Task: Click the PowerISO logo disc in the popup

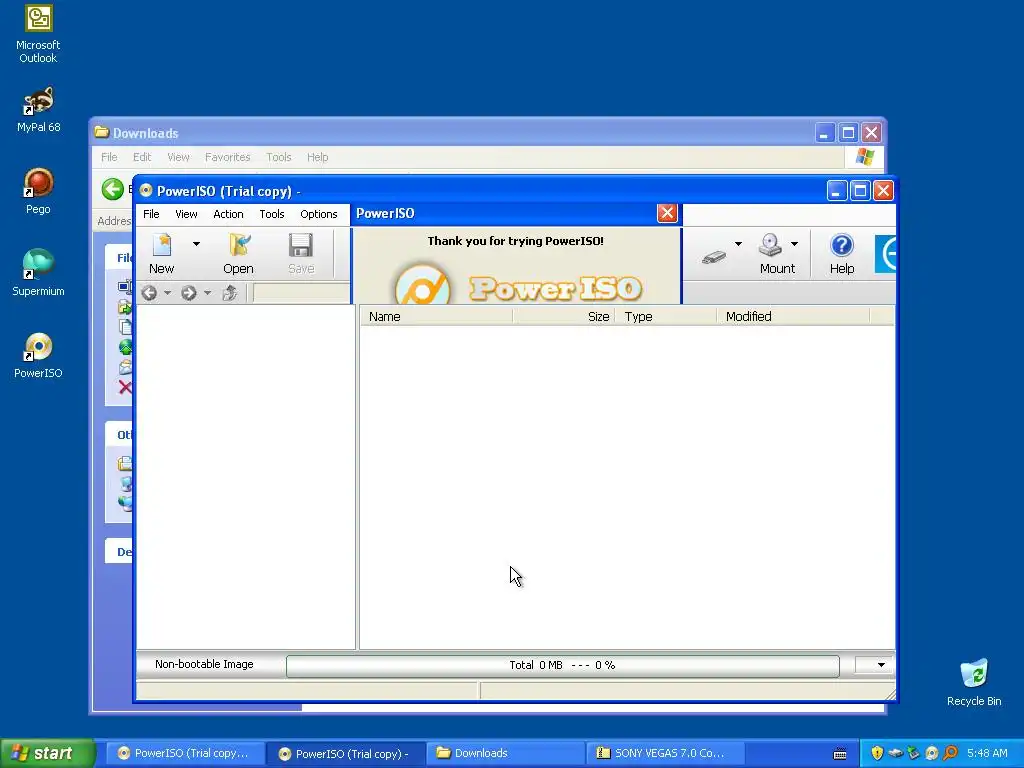Action: pyautogui.click(x=423, y=285)
